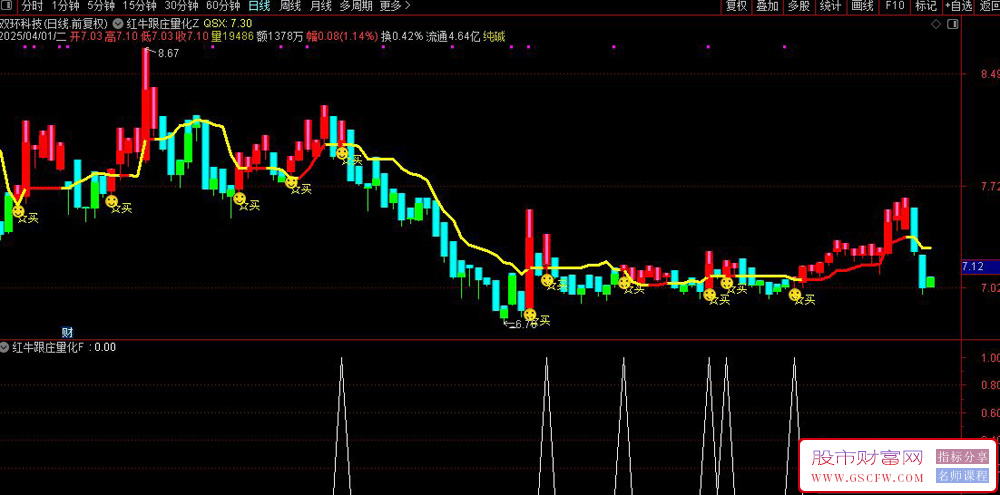Add stock via +自选 button
Screen dimensions: 1000x495
tap(957, 6)
